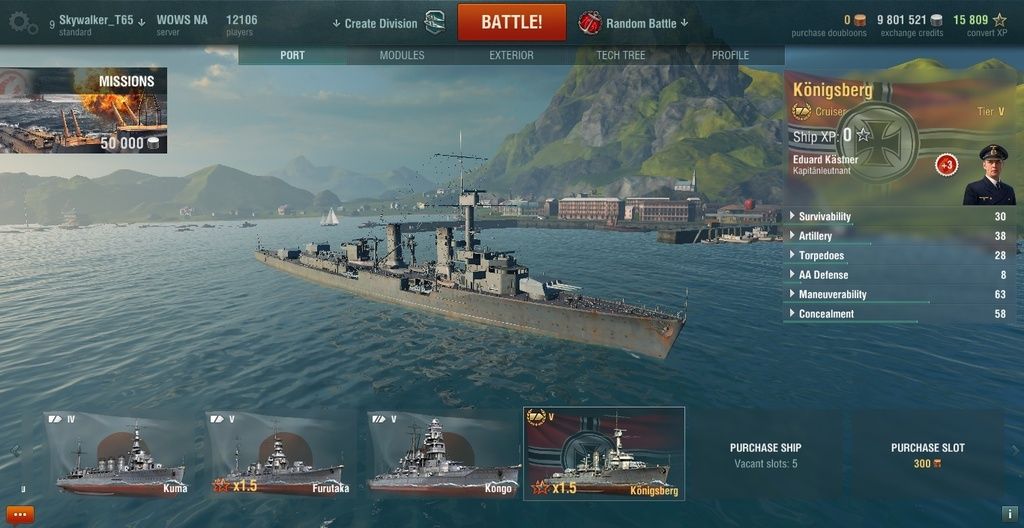Click the Random Battle mode emblem icon

(590, 23)
